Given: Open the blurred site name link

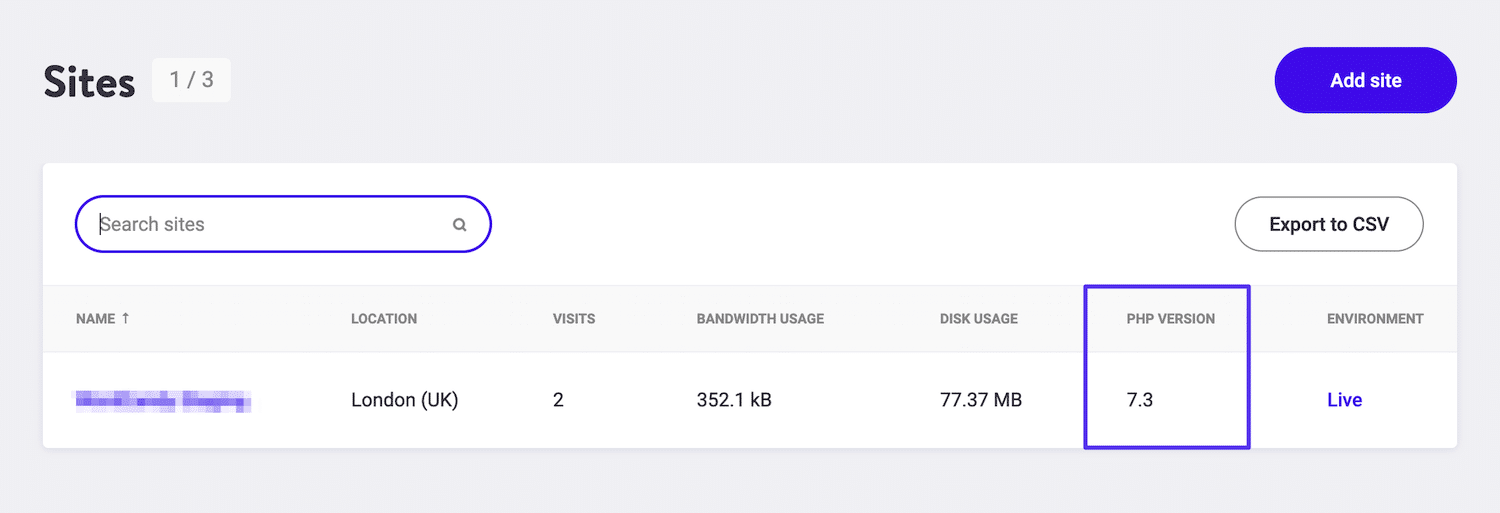Looking at the screenshot, I should pos(163,401).
